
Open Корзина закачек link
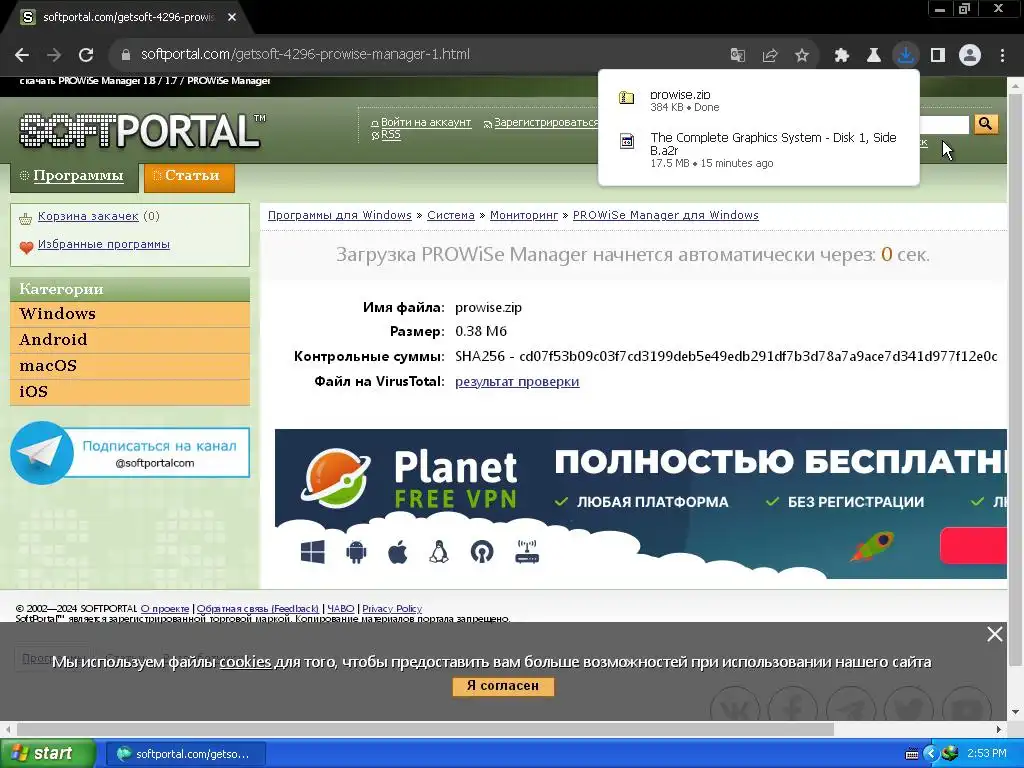(x=88, y=216)
